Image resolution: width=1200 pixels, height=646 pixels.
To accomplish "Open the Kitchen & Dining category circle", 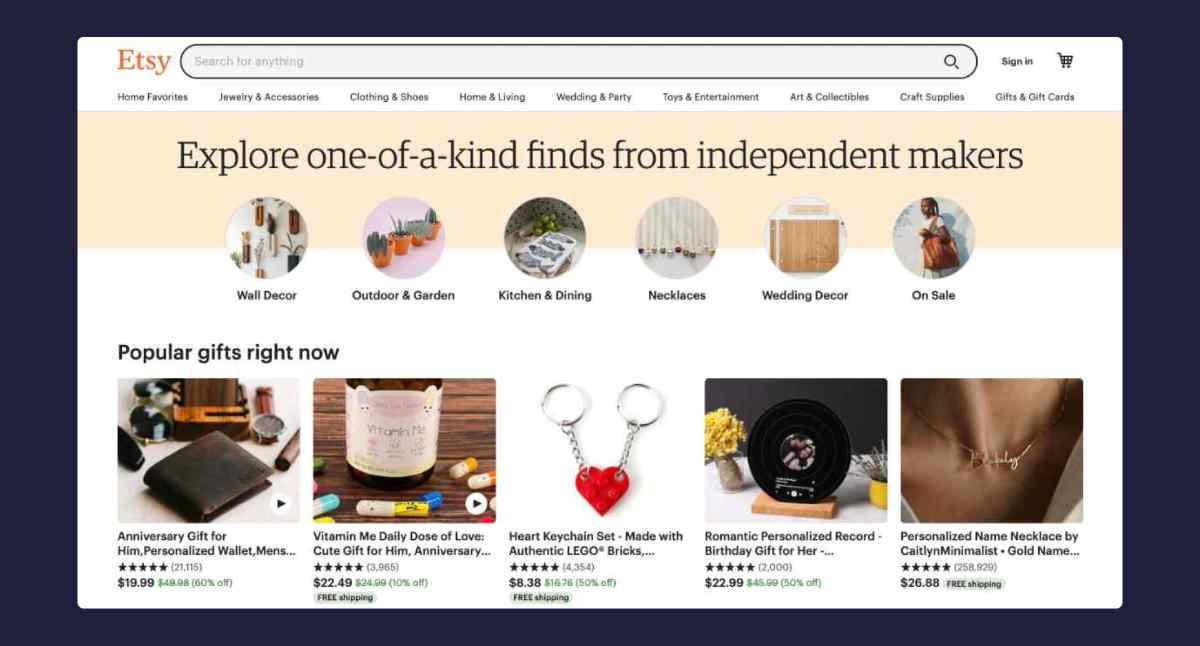I will (x=545, y=238).
